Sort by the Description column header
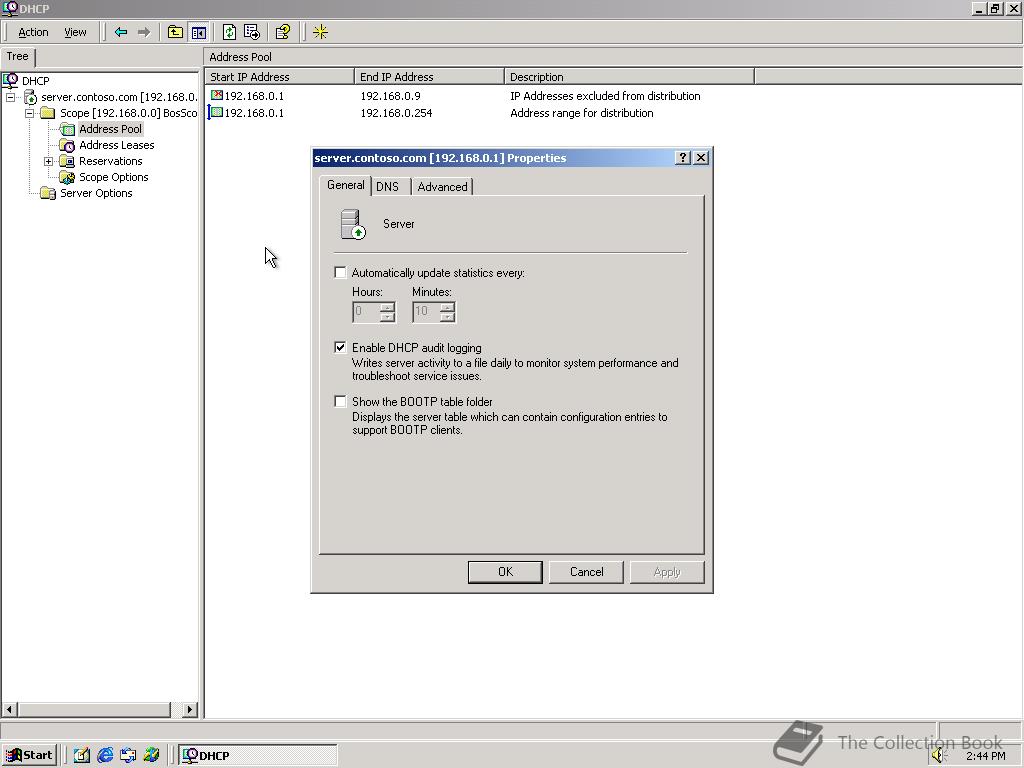Image resolution: width=1024 pixels, height=768 pixels. click(630, 76)
